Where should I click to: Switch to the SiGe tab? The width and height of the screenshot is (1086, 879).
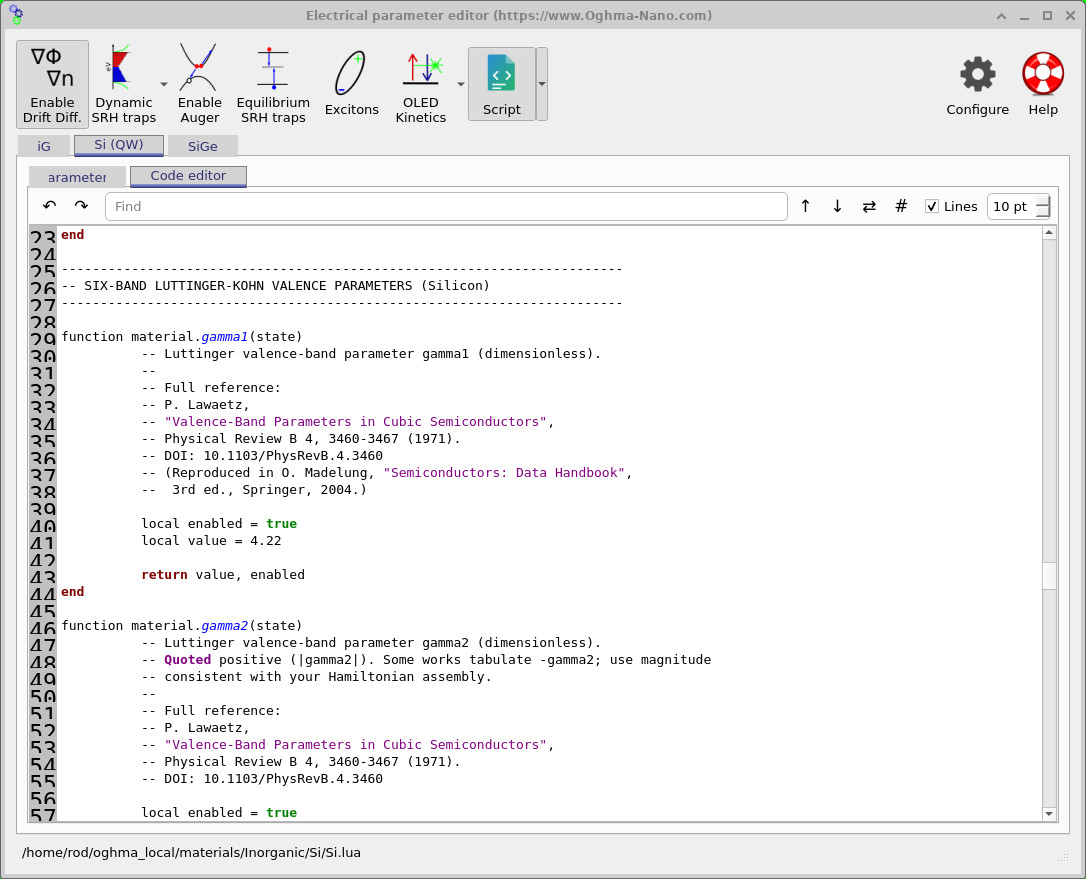click(x=202, y=146)
